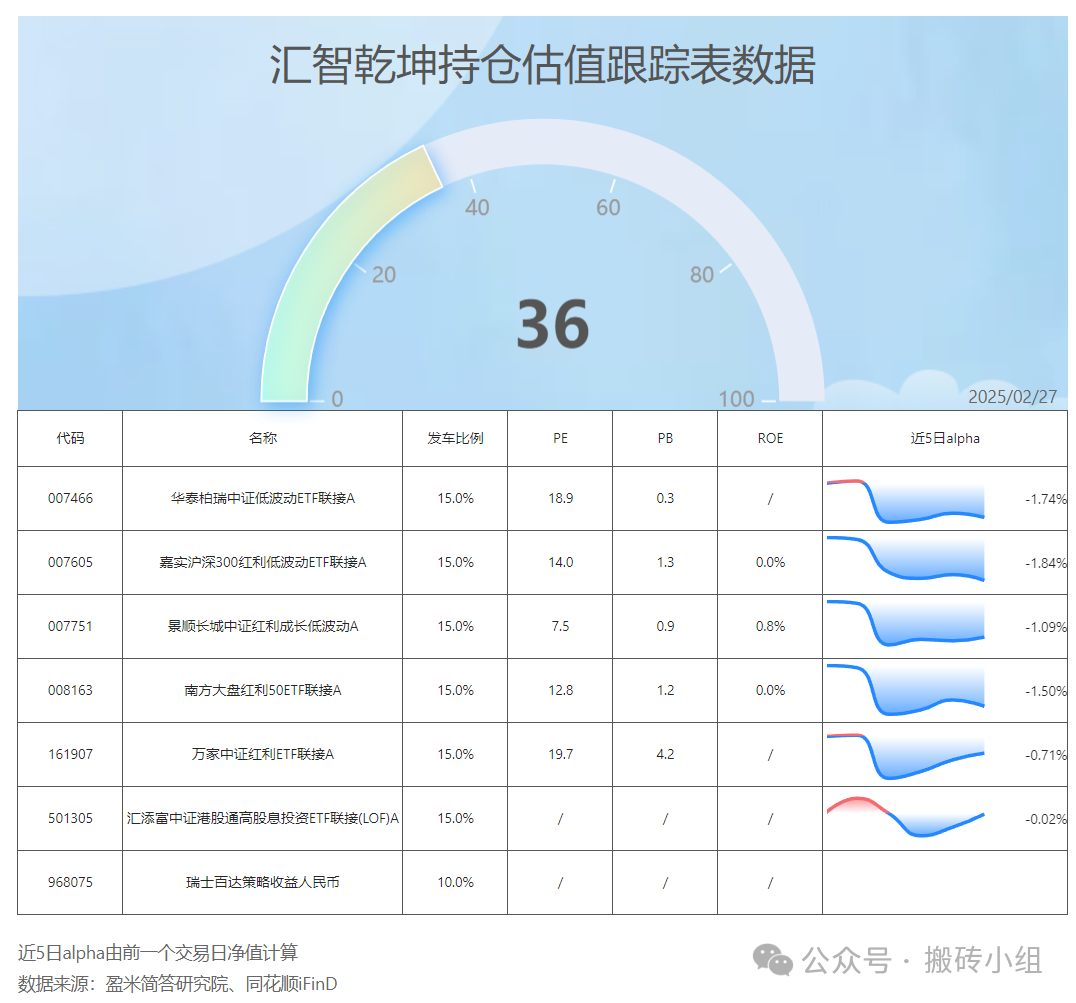Click fund code 007751

coord(70,626)
